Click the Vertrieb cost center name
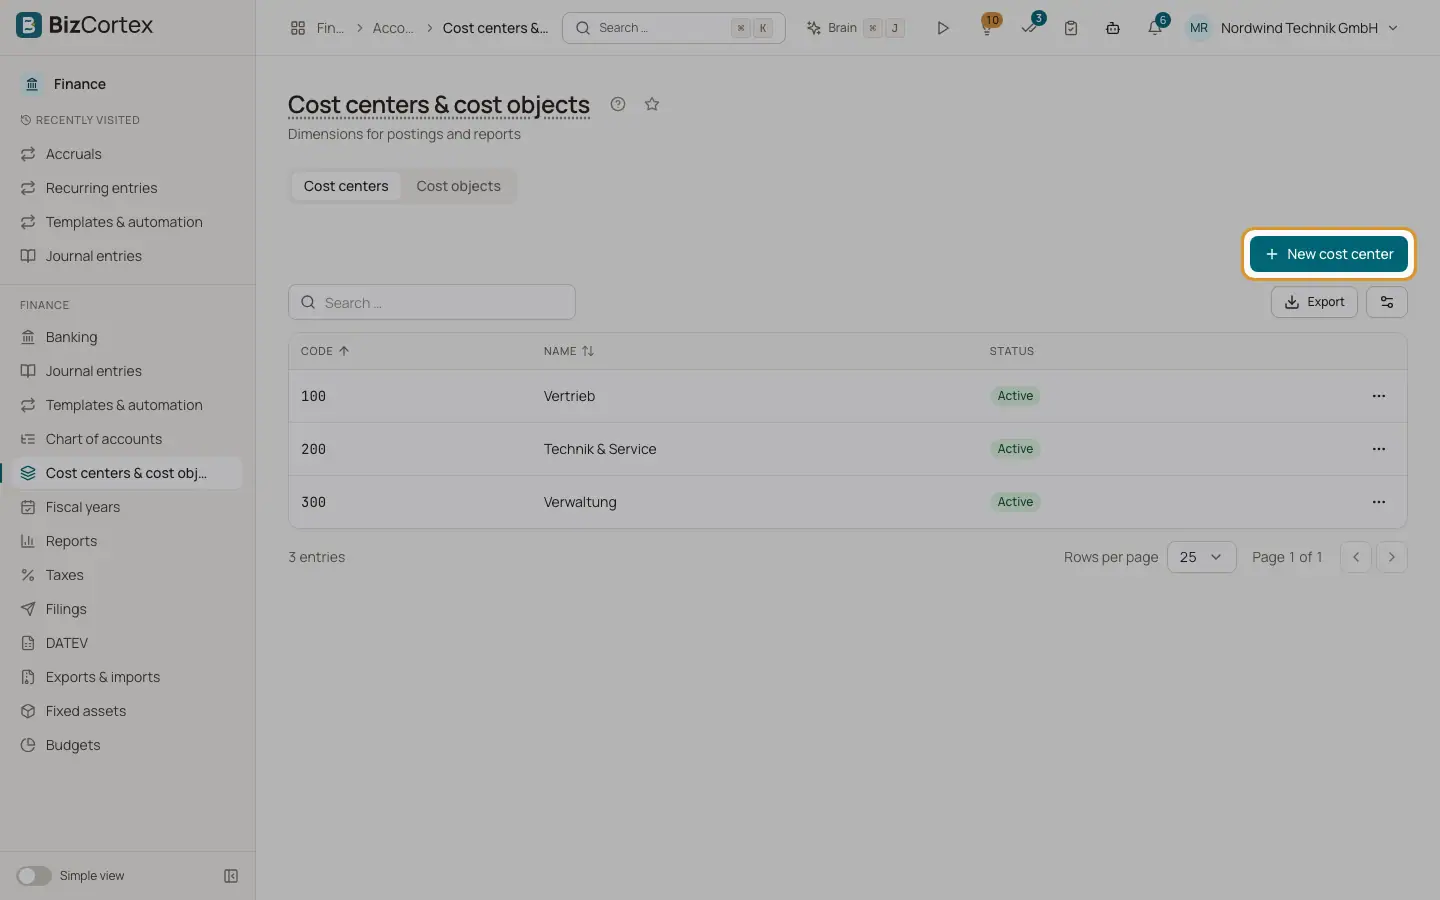 click(x=569, y=396)
